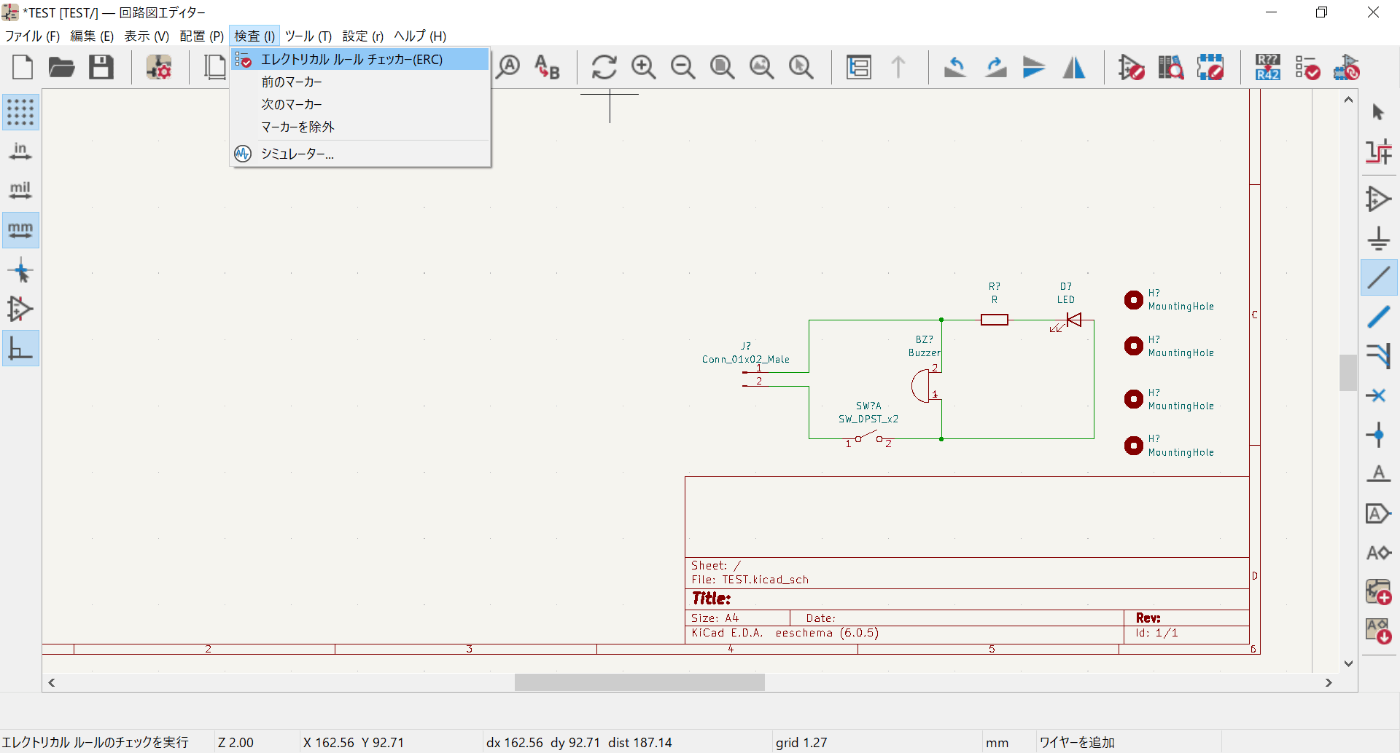Select the Add Bus tool

tap(1379, 316)
